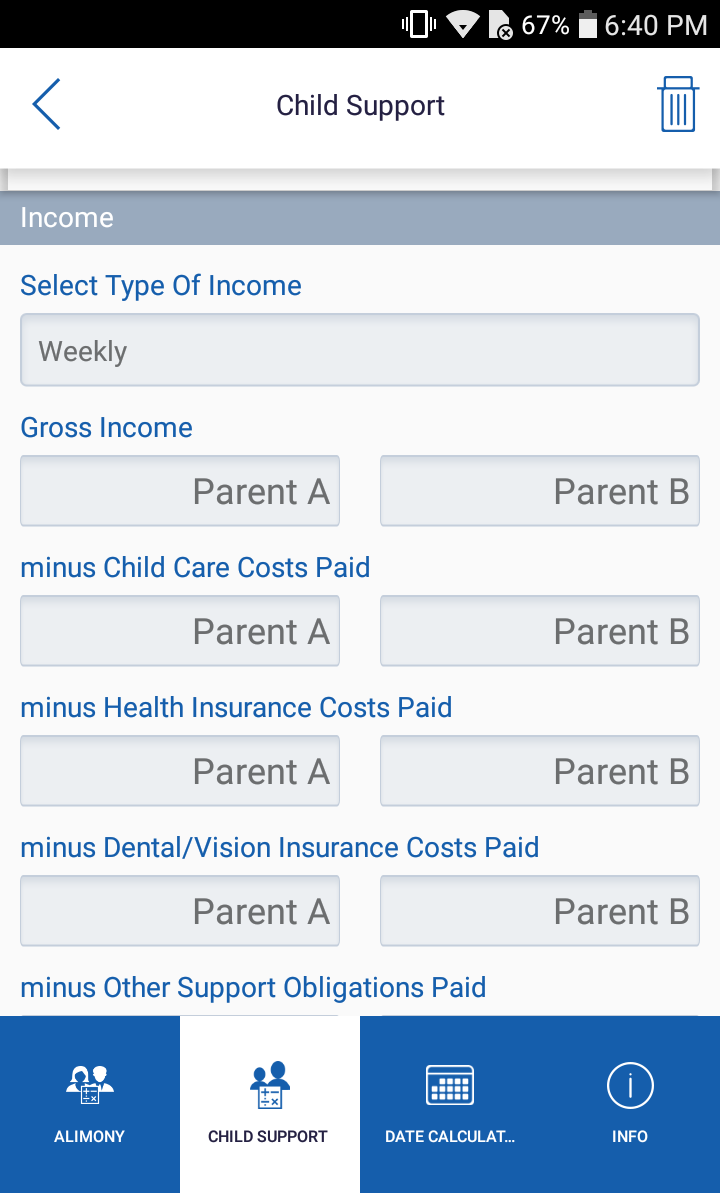Tap the DATE CALCULAT... tab label
The width and height of the screenshot is (720, 1193).
[449, 1137]
